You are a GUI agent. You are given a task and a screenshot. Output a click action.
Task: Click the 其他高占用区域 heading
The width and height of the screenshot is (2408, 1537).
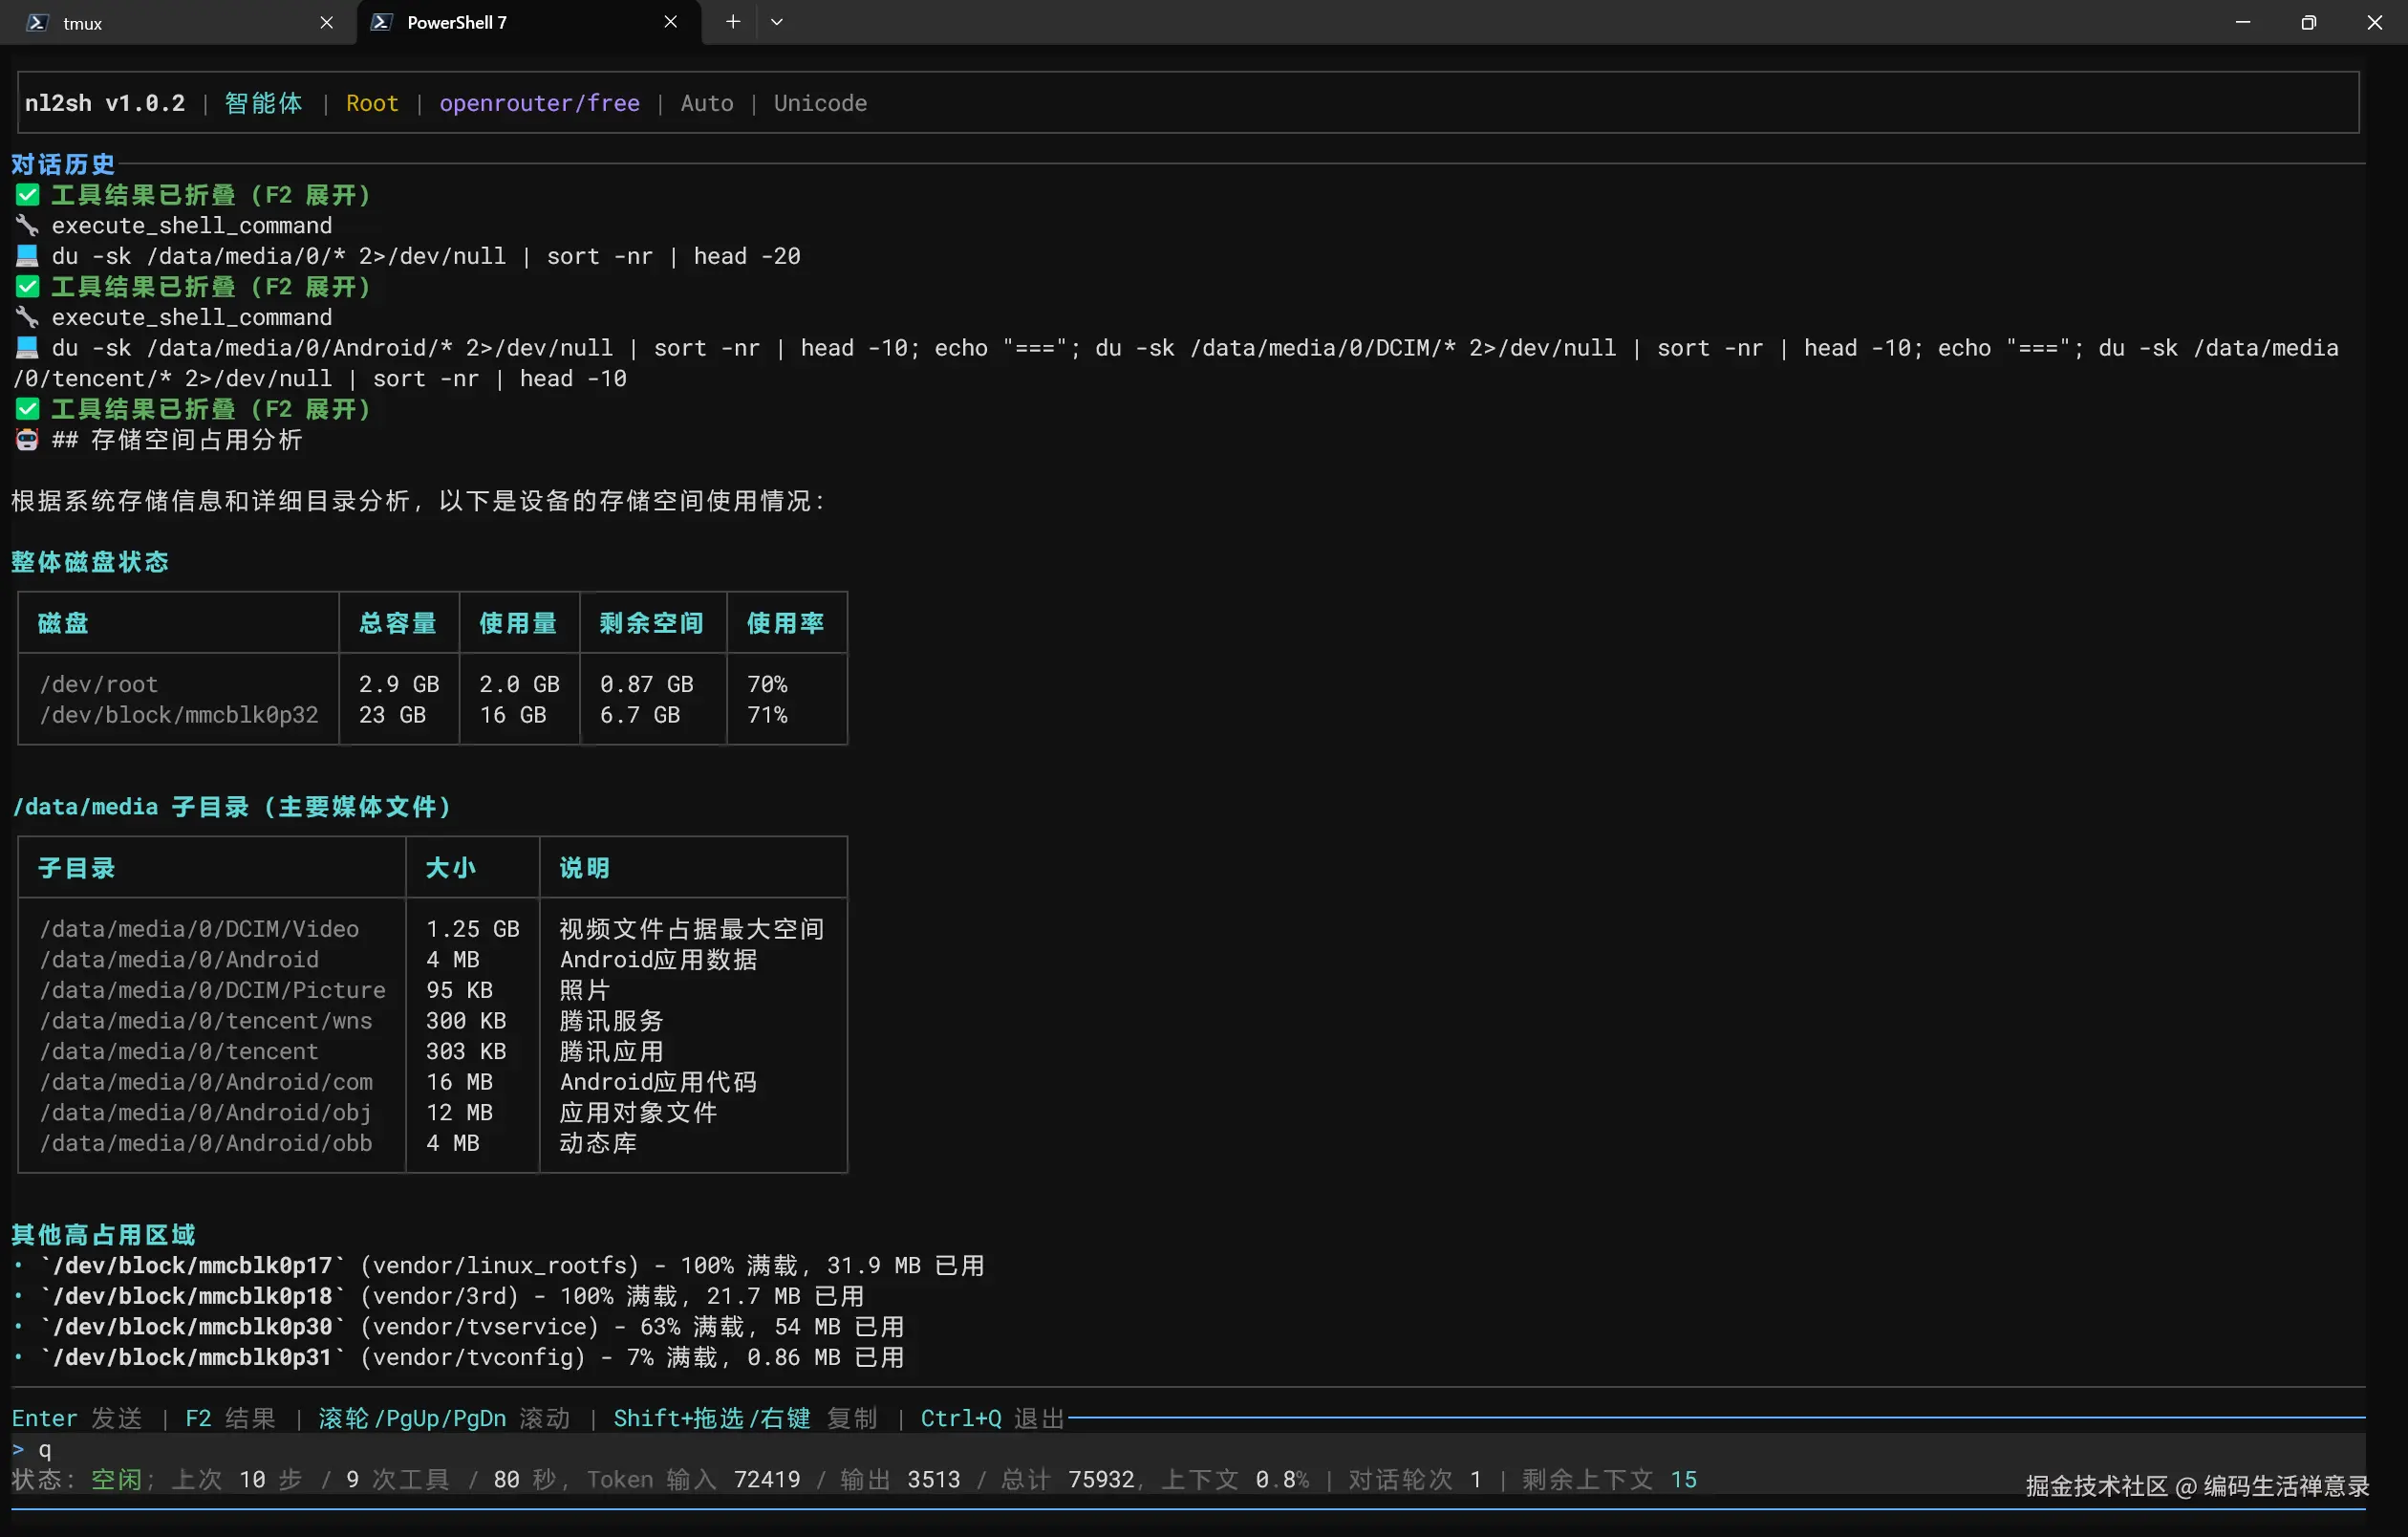(x=103, y=1235)
